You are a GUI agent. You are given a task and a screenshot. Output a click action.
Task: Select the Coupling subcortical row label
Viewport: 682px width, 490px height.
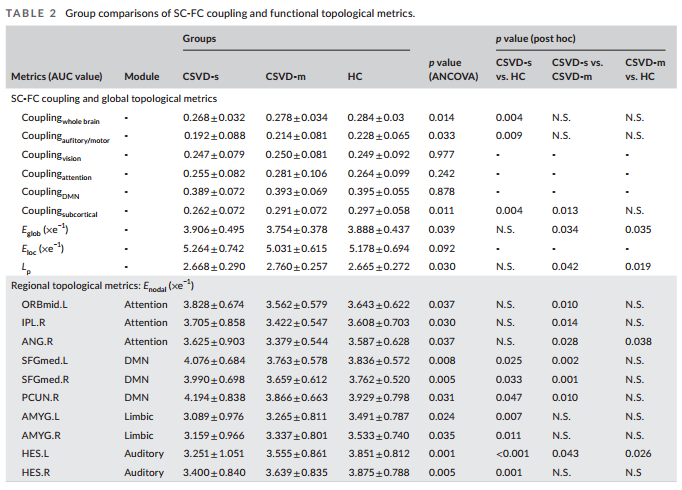61,211
